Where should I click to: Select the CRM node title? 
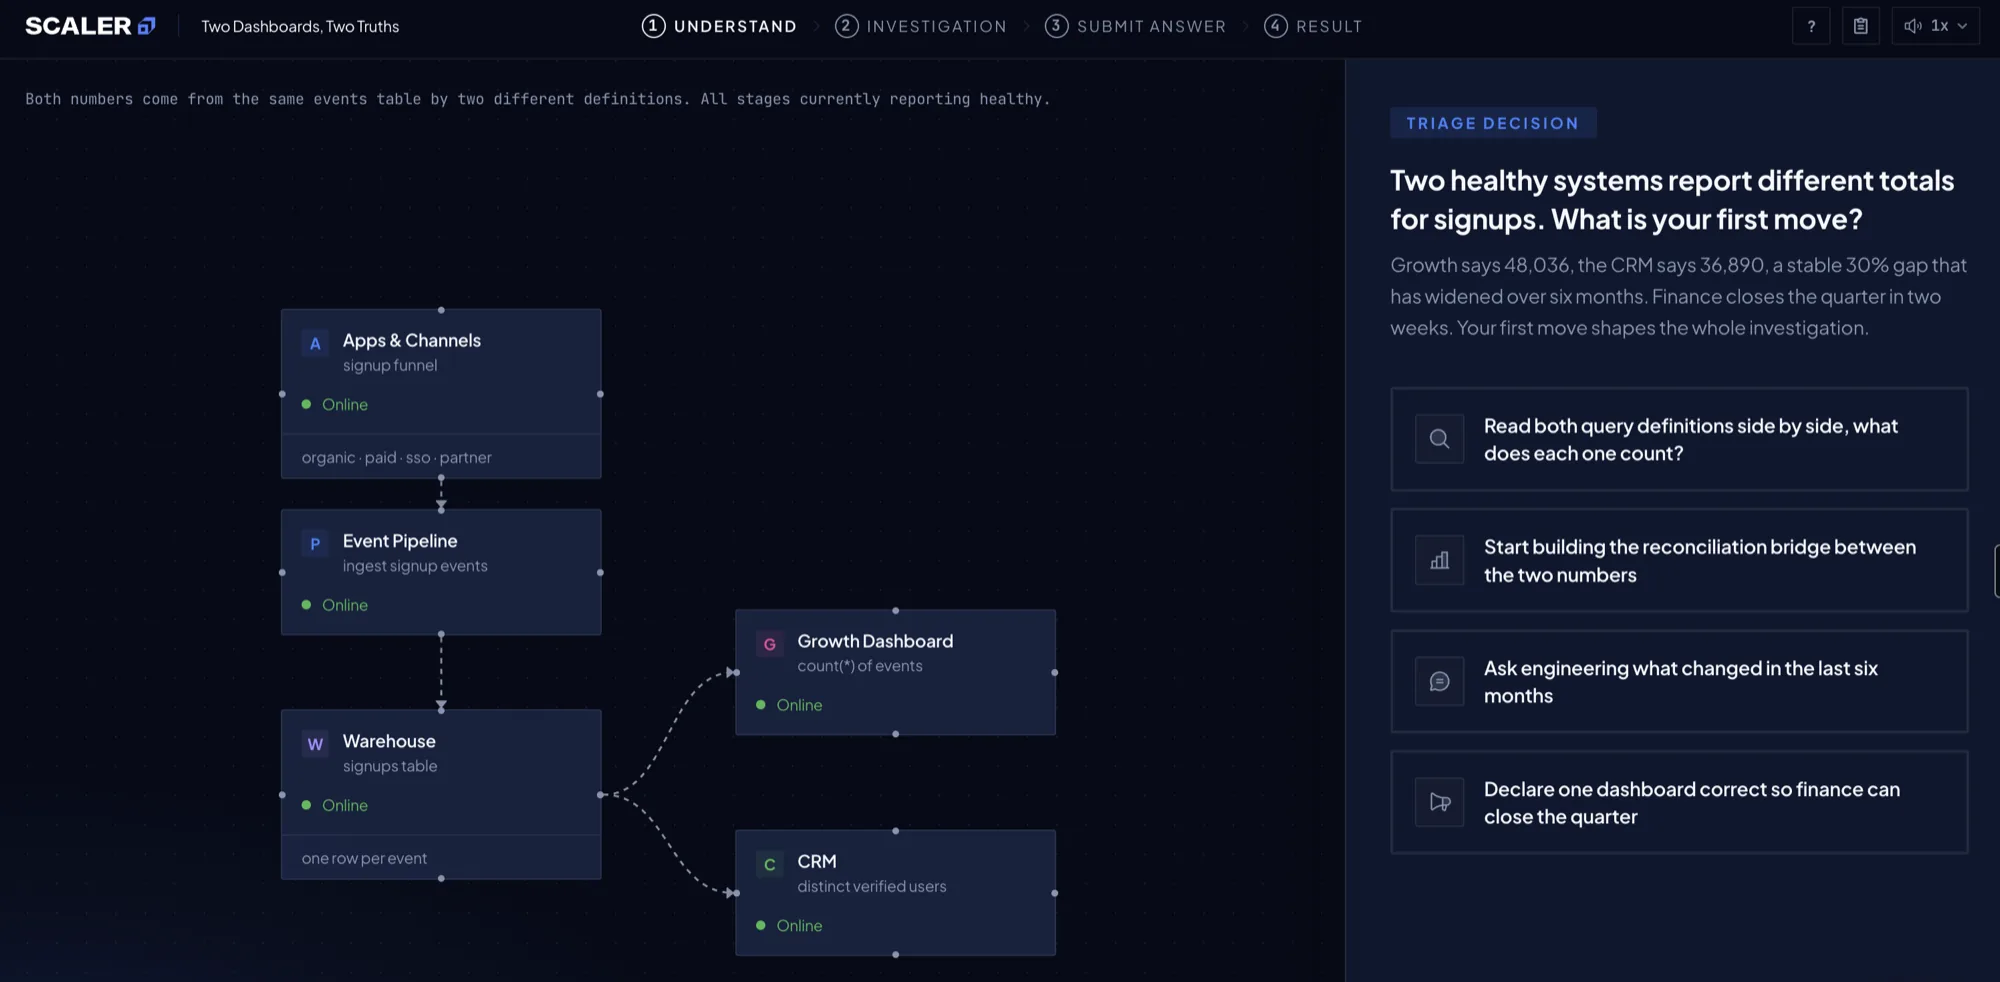pyautogui.click(x=817, y=861)
